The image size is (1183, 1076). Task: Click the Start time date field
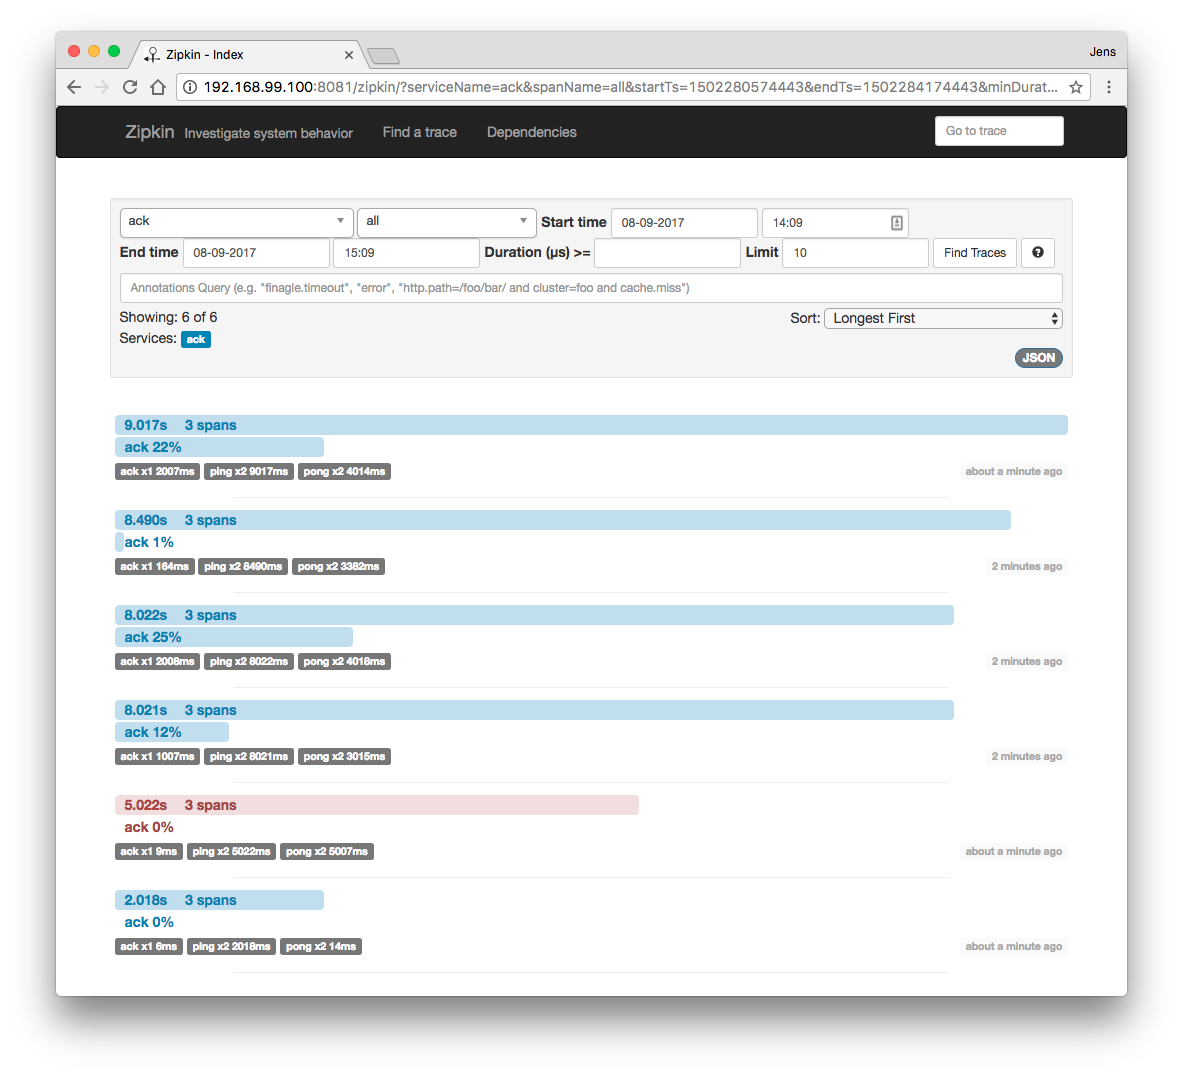(684, 223)
